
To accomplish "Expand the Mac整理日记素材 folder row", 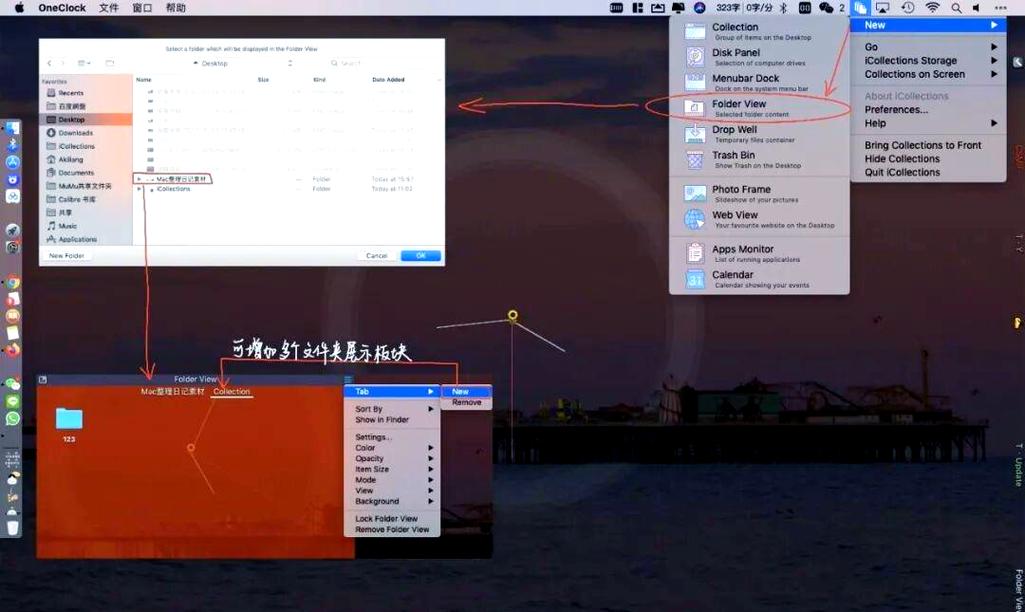I will coord(139,178).
